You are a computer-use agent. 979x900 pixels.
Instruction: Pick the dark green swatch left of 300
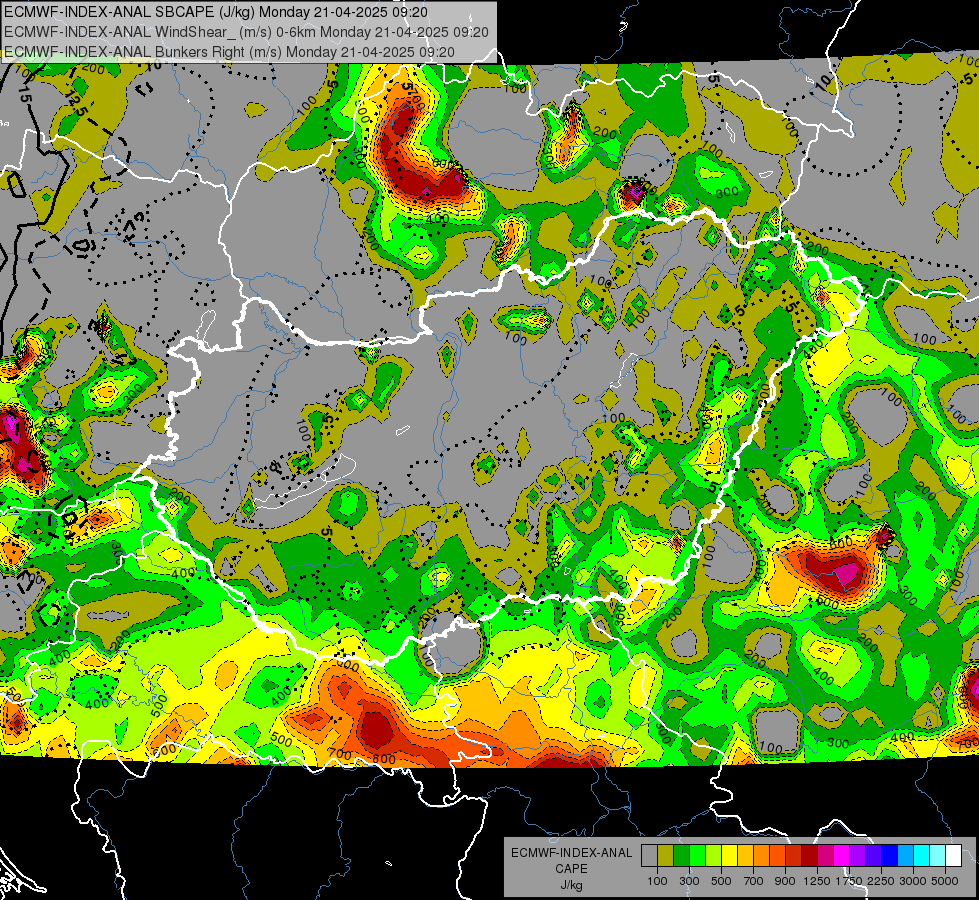pos(681,856)
